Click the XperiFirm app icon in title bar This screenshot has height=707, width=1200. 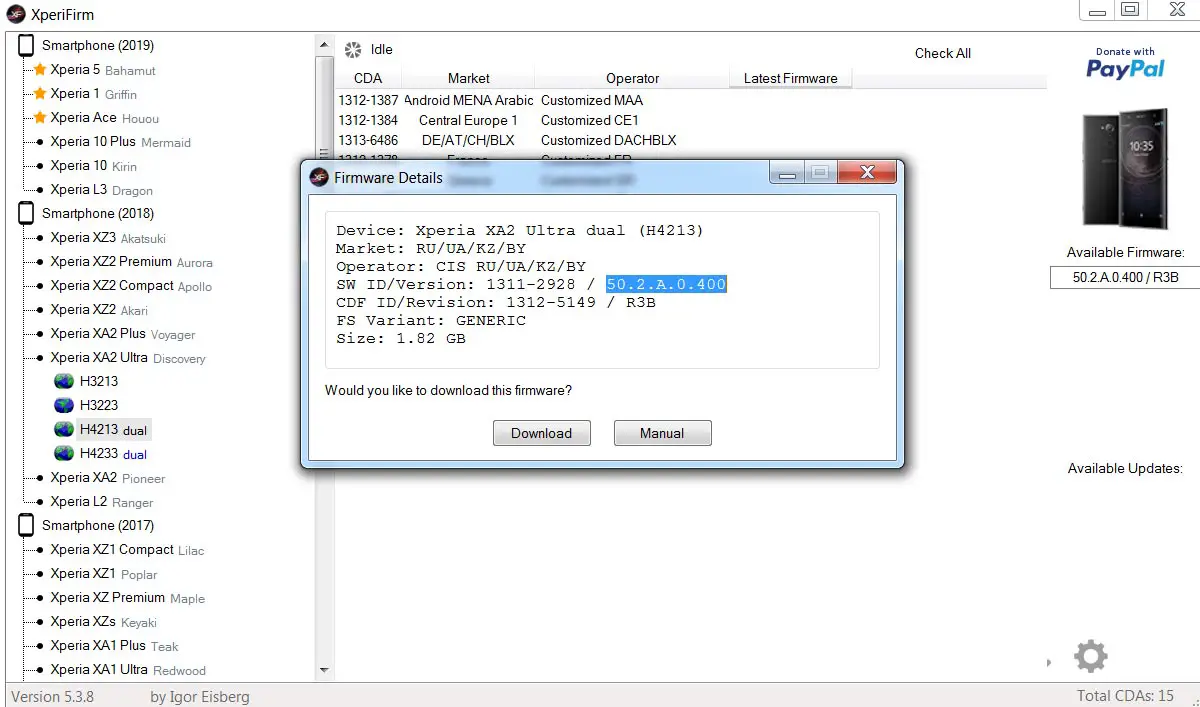(16, 15)
